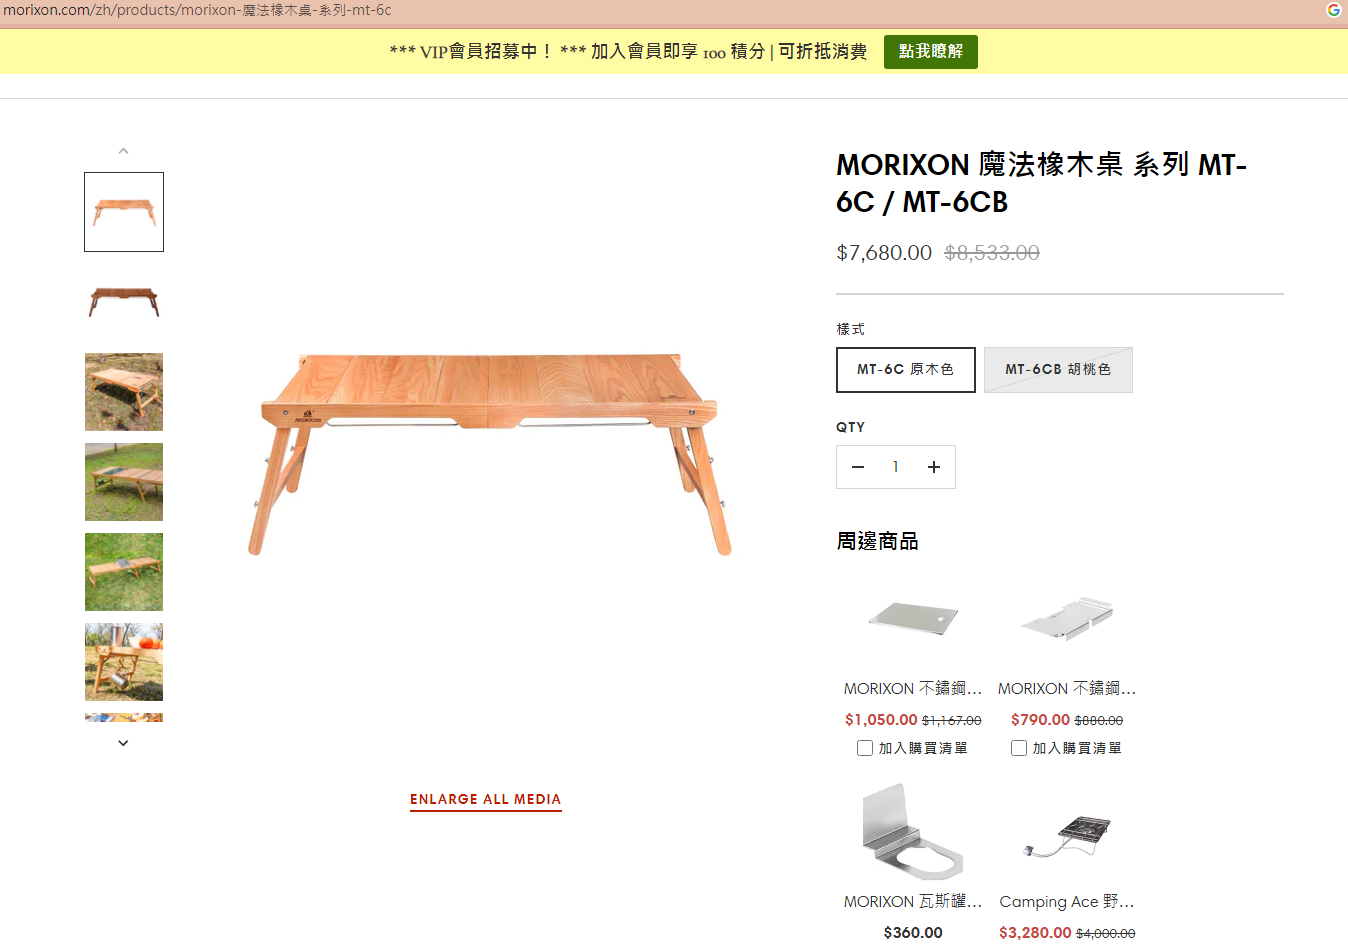The width and height of the screenshot is (1348, 946).
Task: Click the ENLARGE ALL MEDIA link
Action: (486, 799)
